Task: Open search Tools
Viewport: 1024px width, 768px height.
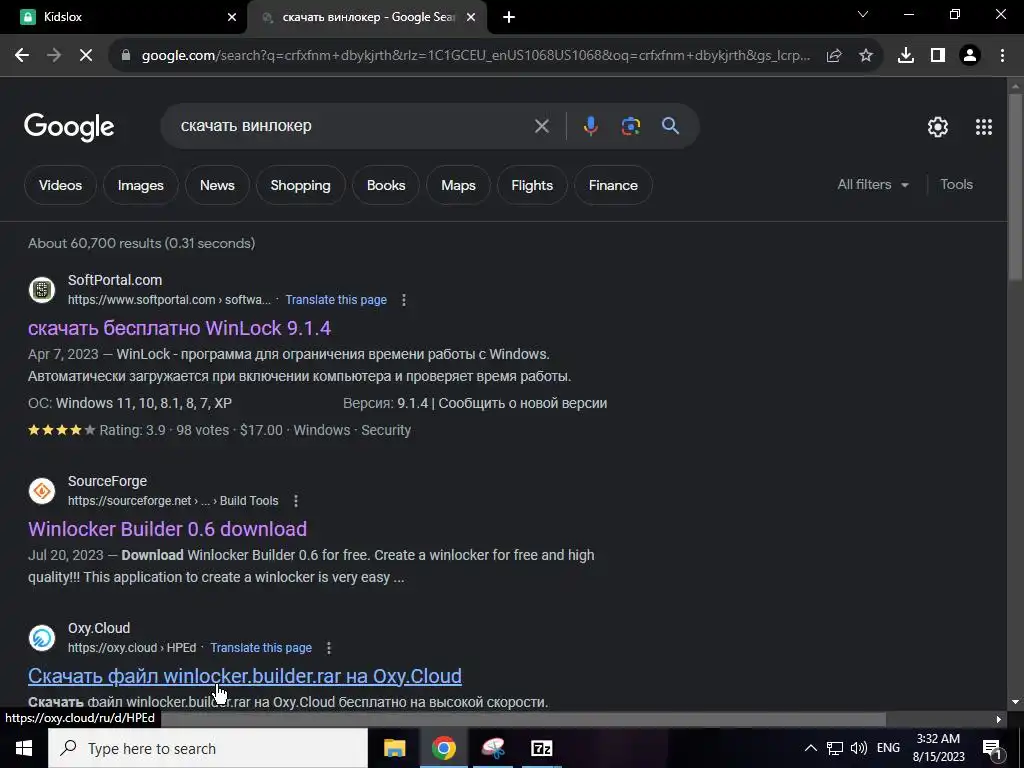Action: [x=957, y=185]
